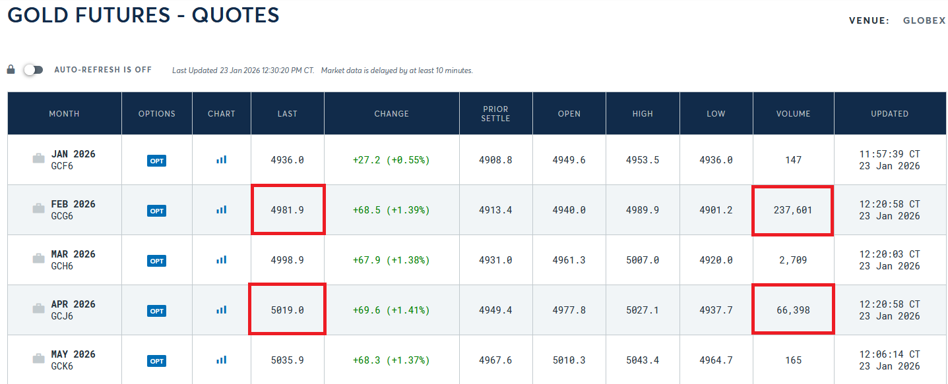Click last price 4998.9
The height and width of the screenshot is (384, 948).
click(x=287, y=261)
